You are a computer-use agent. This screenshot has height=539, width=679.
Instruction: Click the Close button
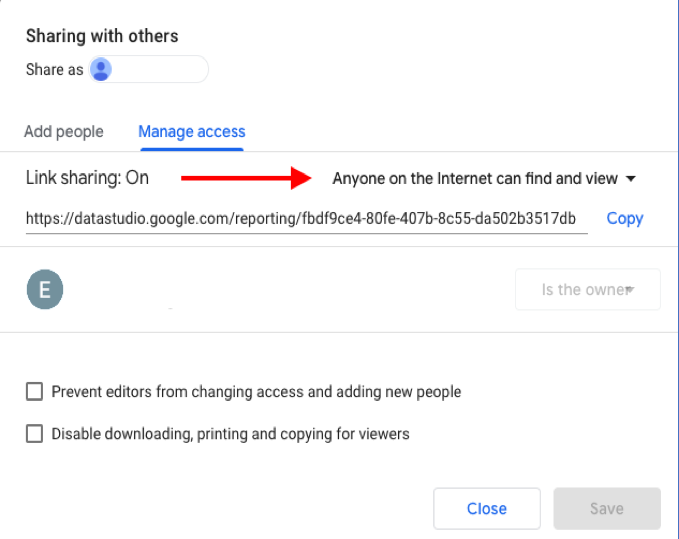point(487,509)
